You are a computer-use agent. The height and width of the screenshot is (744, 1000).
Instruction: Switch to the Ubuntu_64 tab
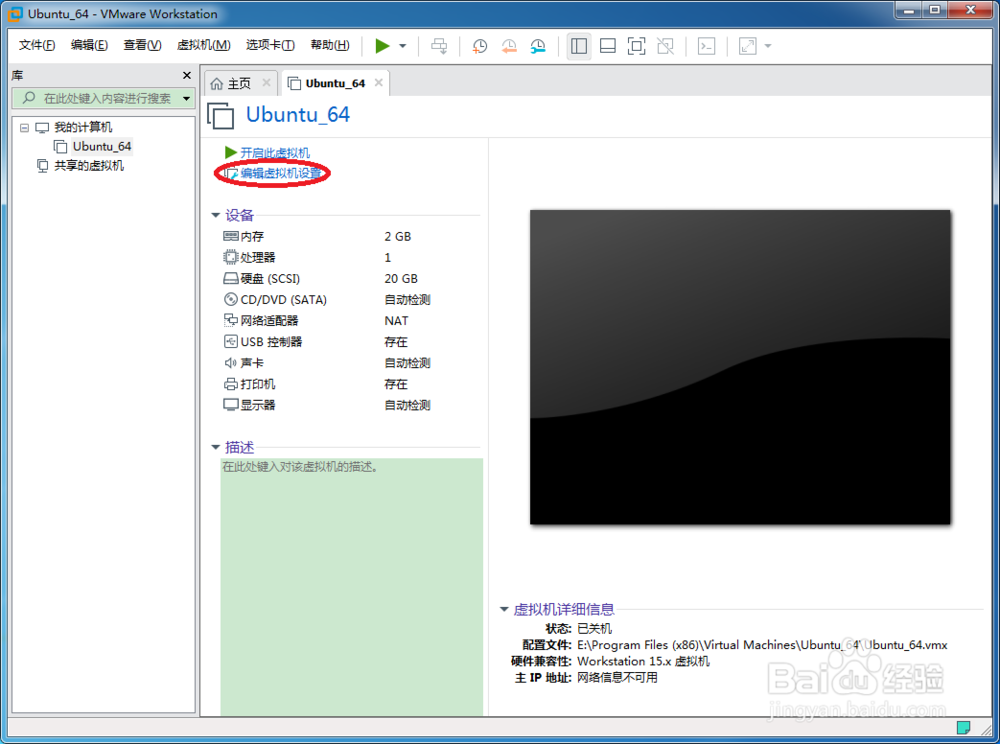[x=335, y=84]
